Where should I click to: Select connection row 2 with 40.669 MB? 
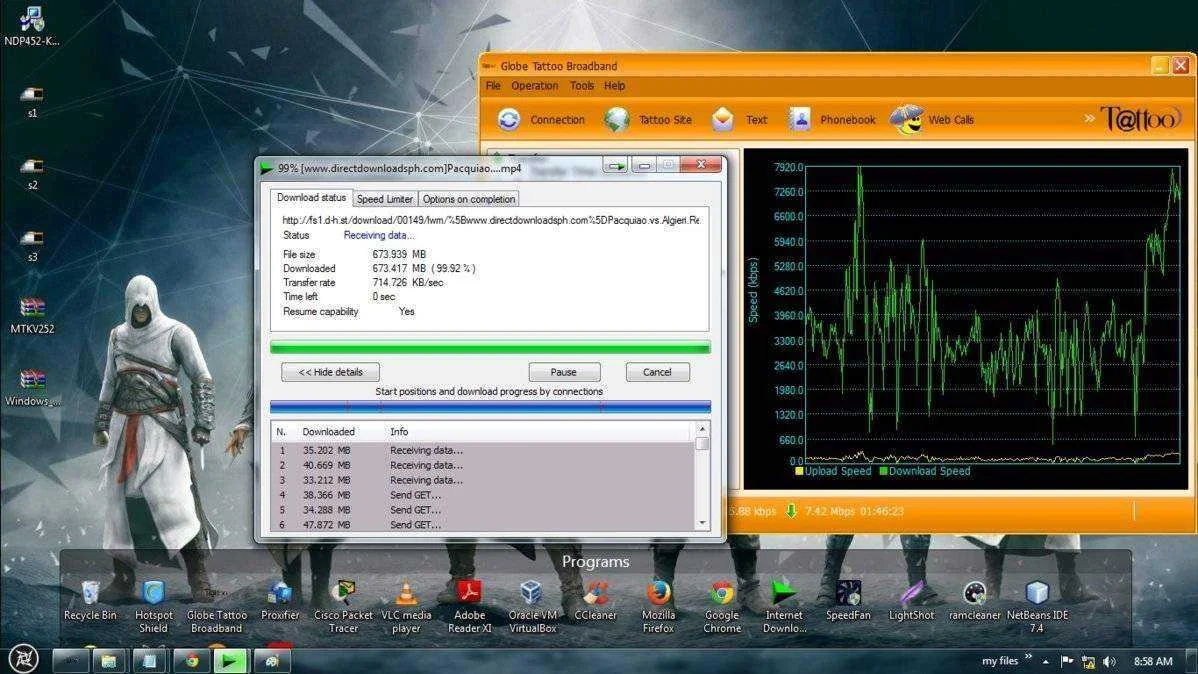click(x=483, y=465)
